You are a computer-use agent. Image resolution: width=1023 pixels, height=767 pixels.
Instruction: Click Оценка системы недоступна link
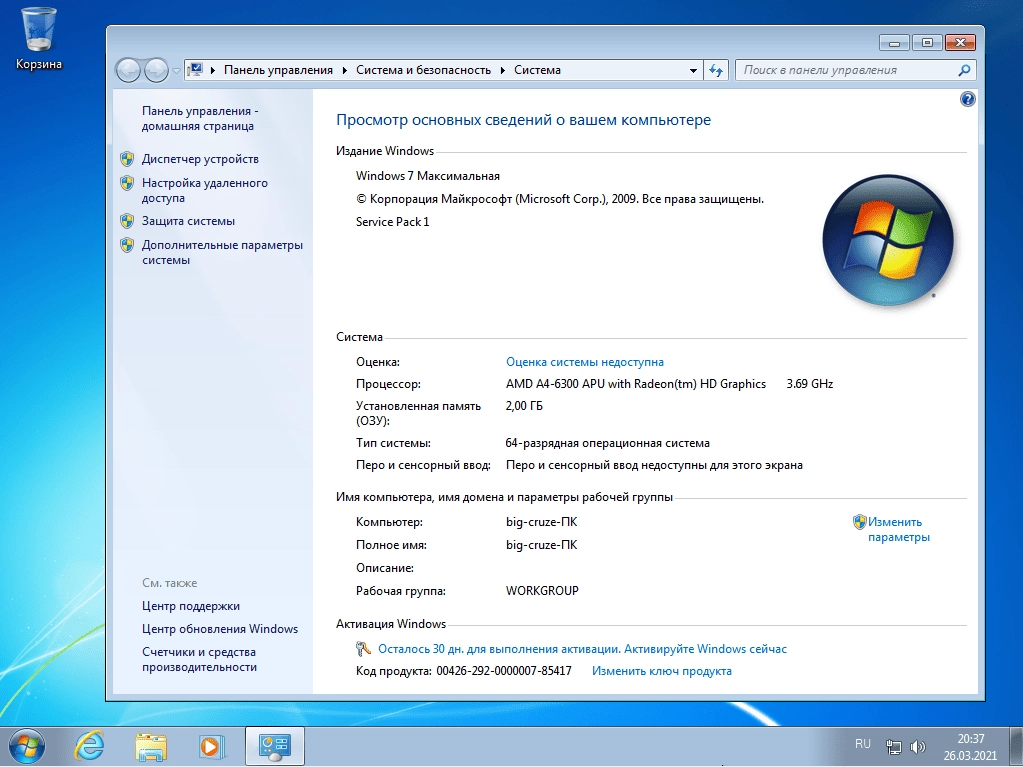click(x=585, y=362)
